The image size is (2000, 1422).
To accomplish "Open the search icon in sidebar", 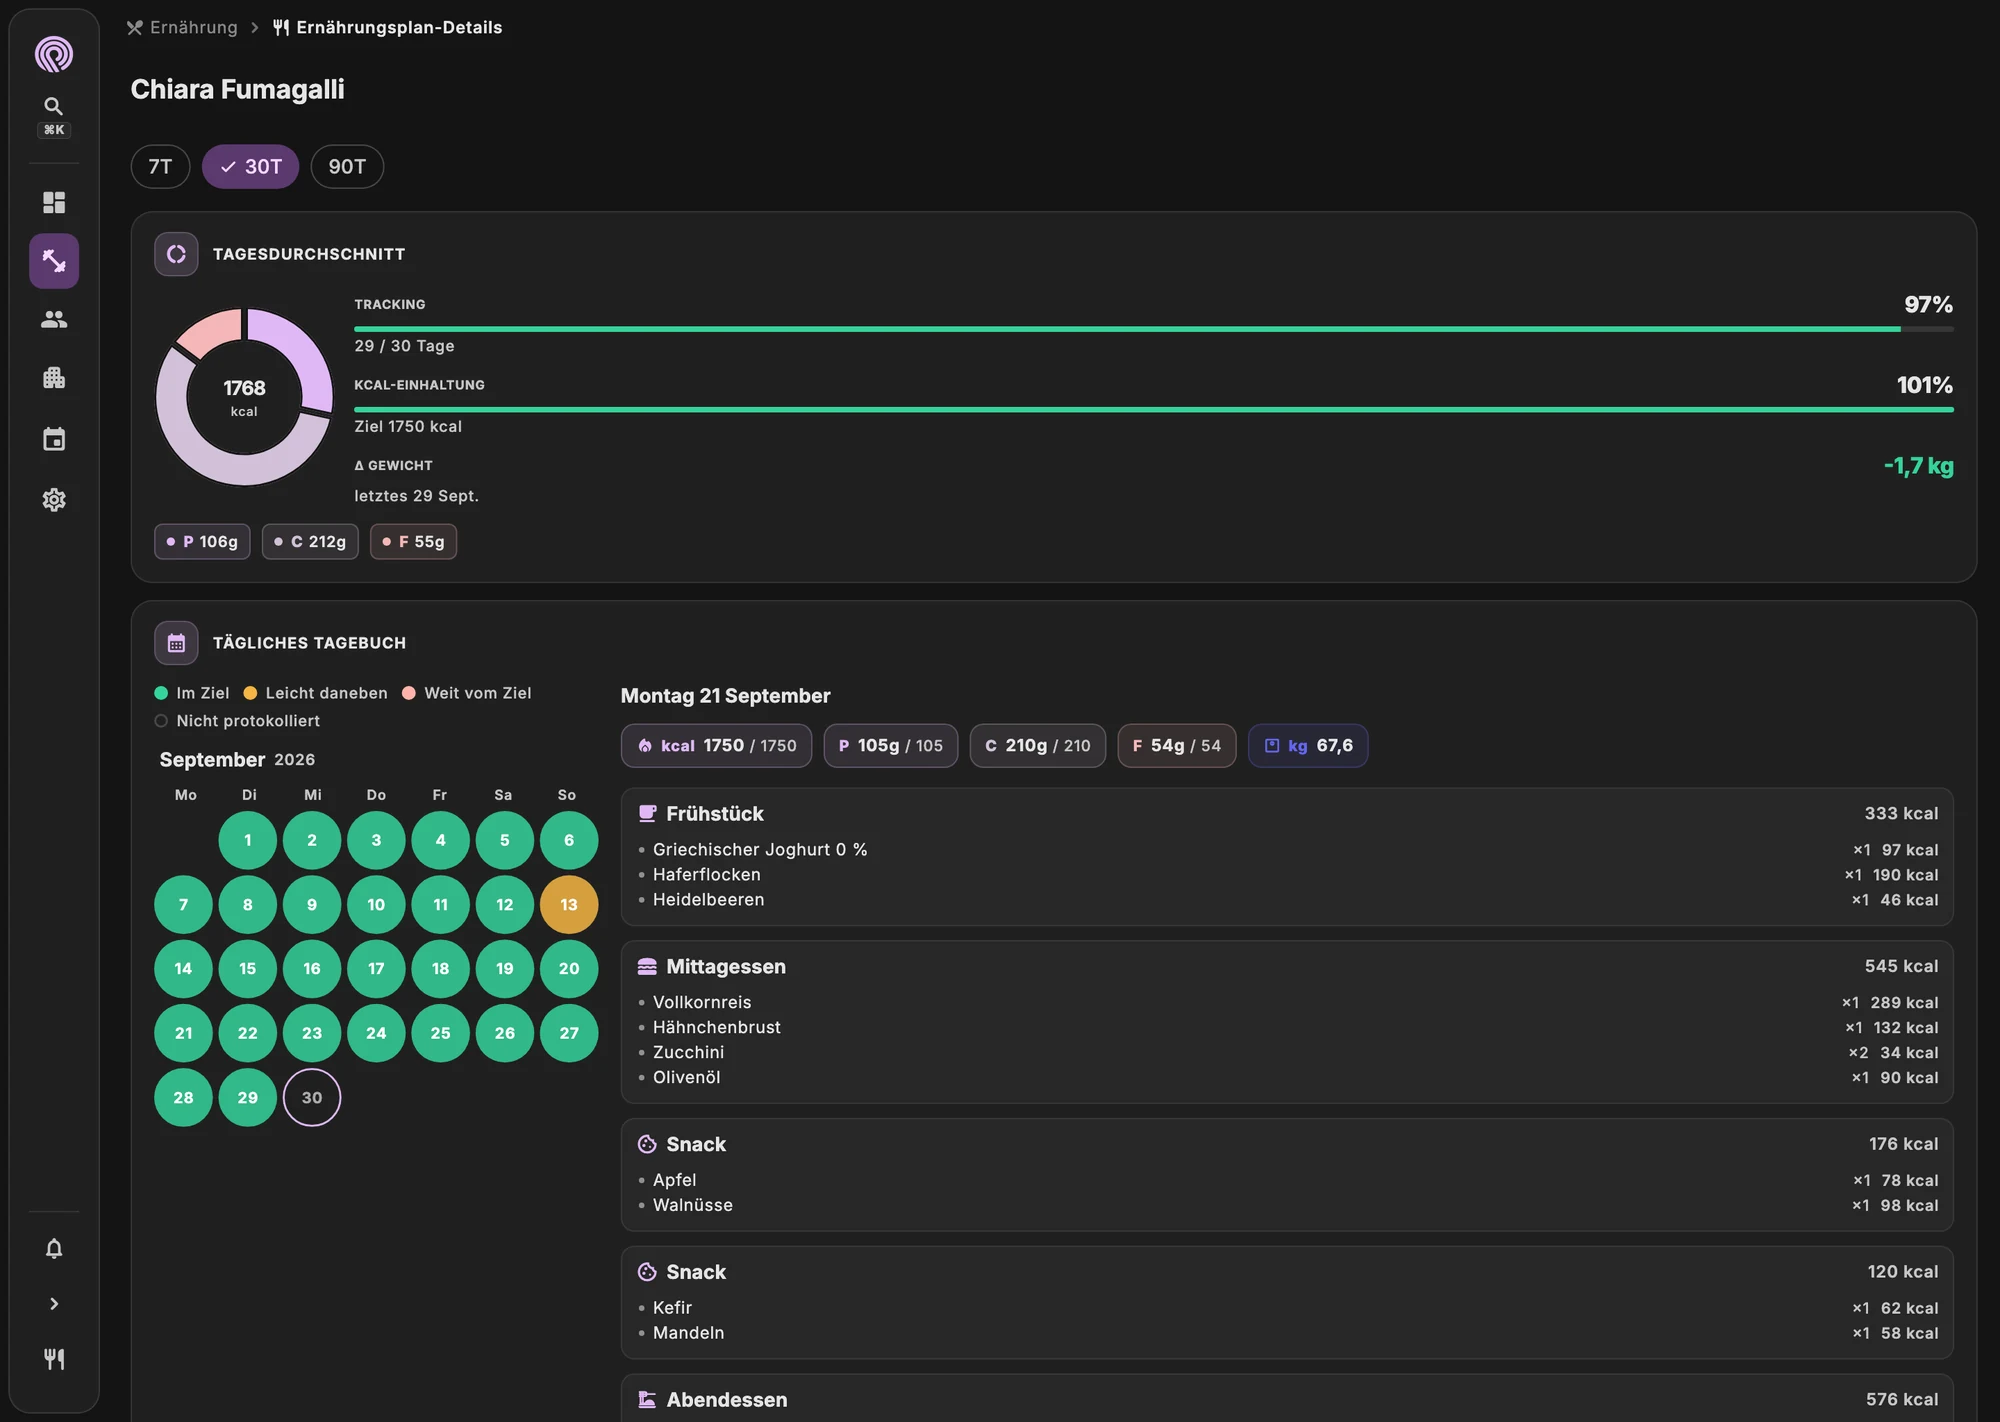I will [x=54, y=106].
